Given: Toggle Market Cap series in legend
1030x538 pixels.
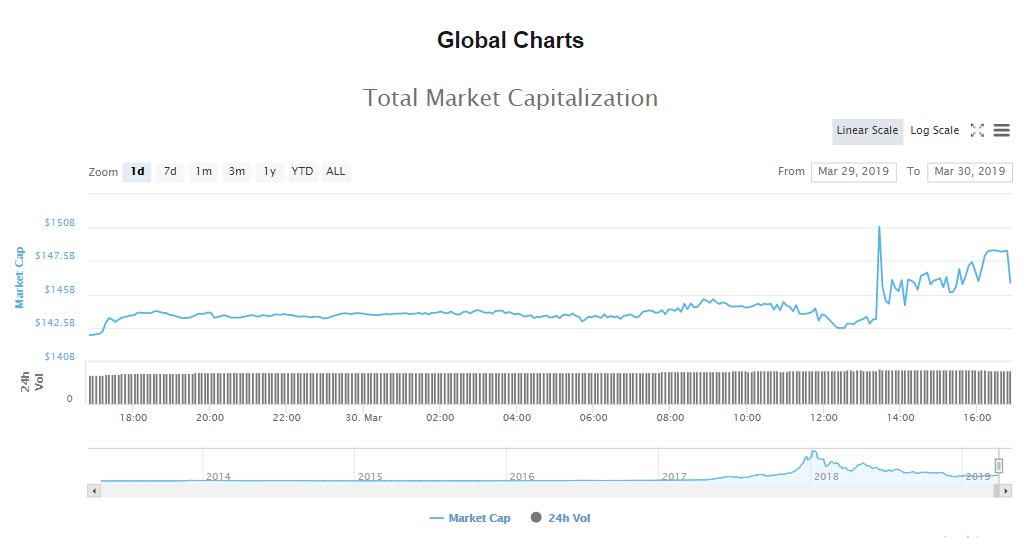Looking at the screenshot, I should [470, 518].
